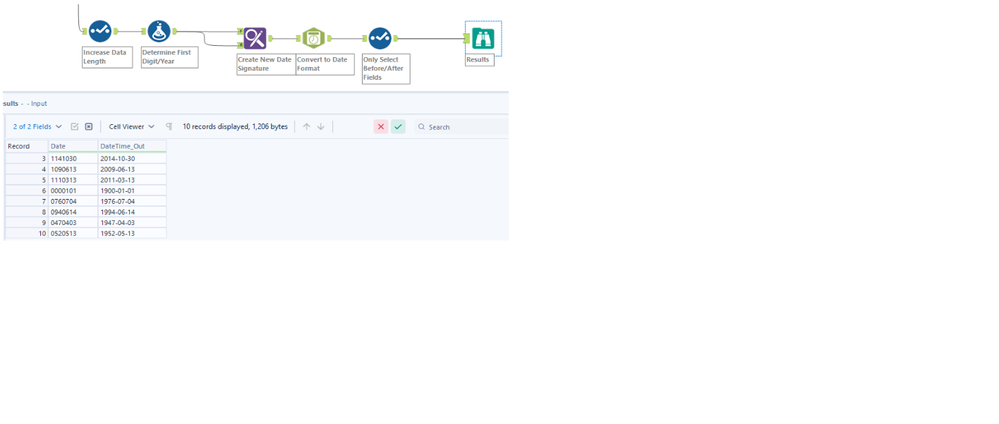The height and width of the screenshot is (424, 999).
Task: Select Date cell 0000101
Action: tap(73, 191)
